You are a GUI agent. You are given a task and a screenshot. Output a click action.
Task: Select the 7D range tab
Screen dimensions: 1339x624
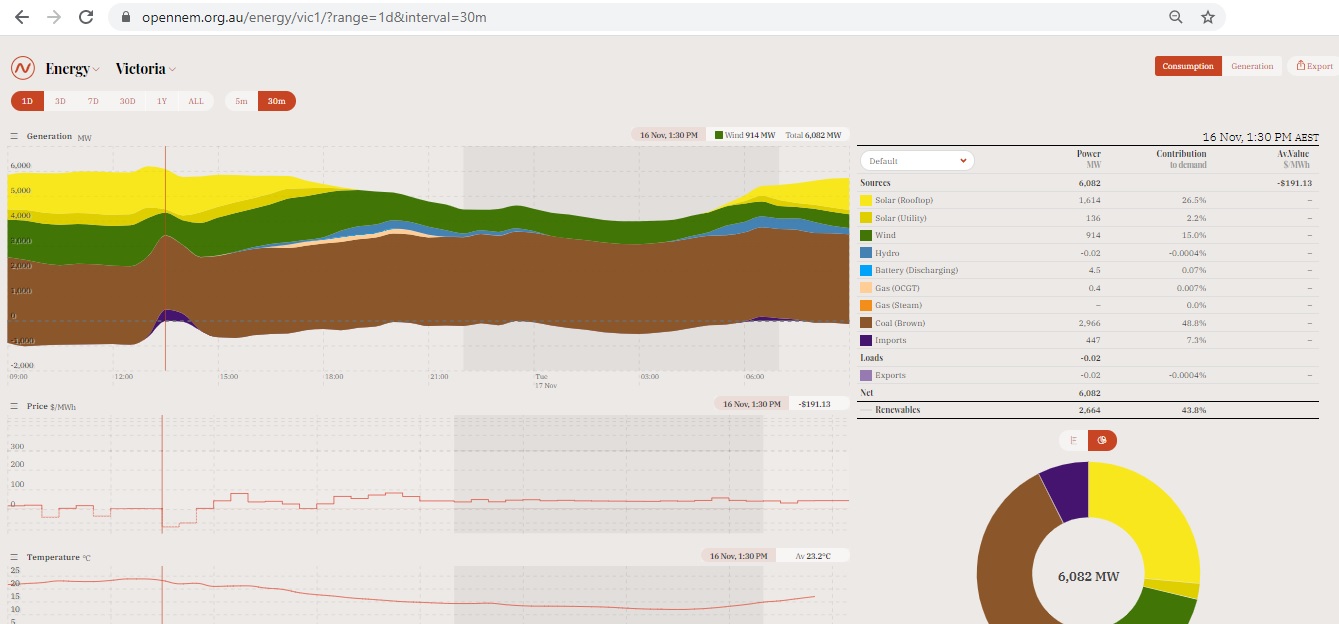pos(93,101)
